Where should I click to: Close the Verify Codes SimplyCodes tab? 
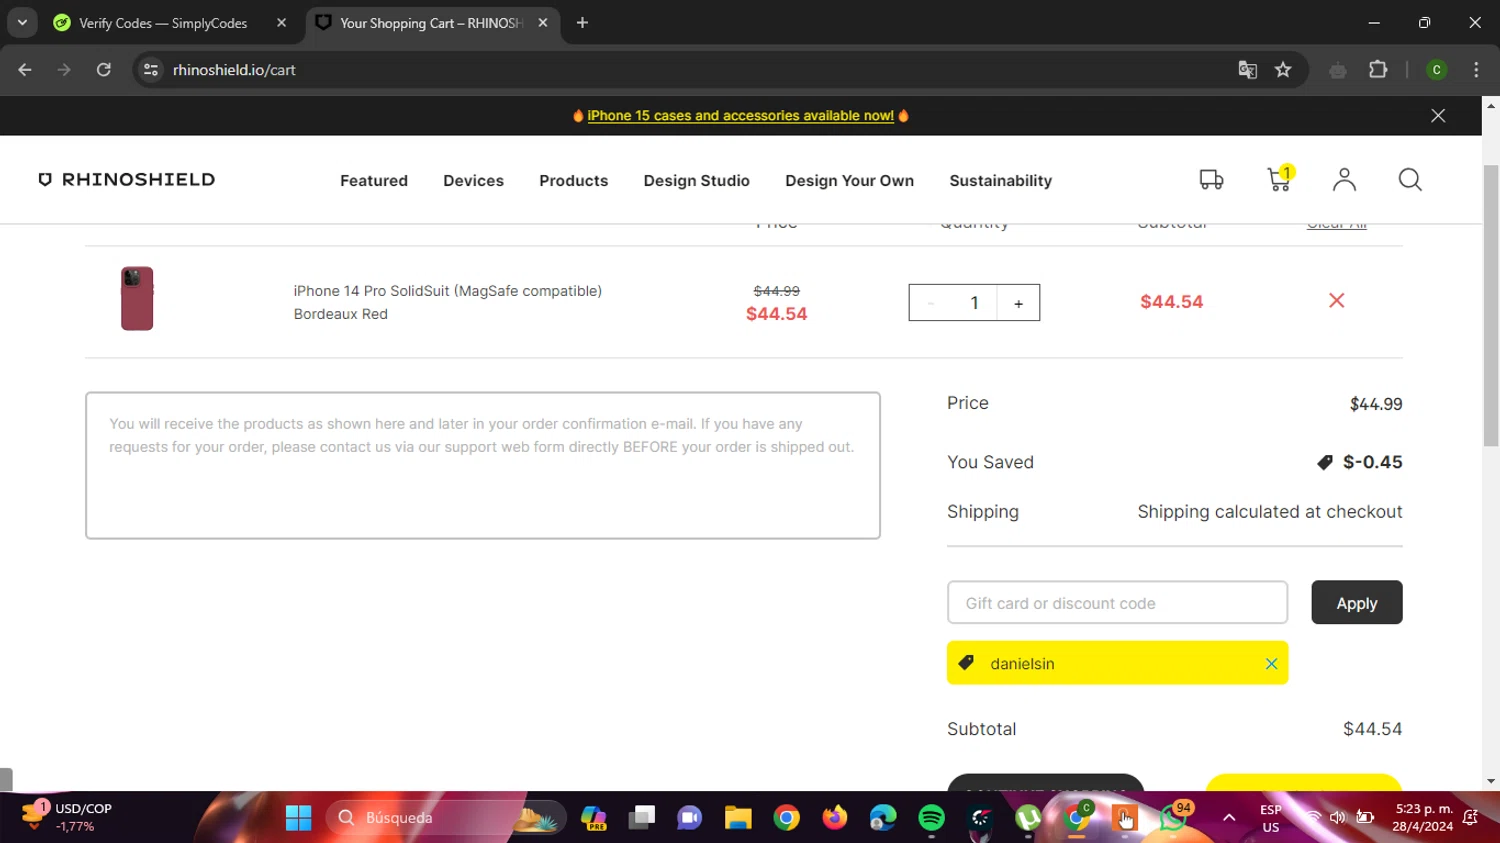pos(281,23)
